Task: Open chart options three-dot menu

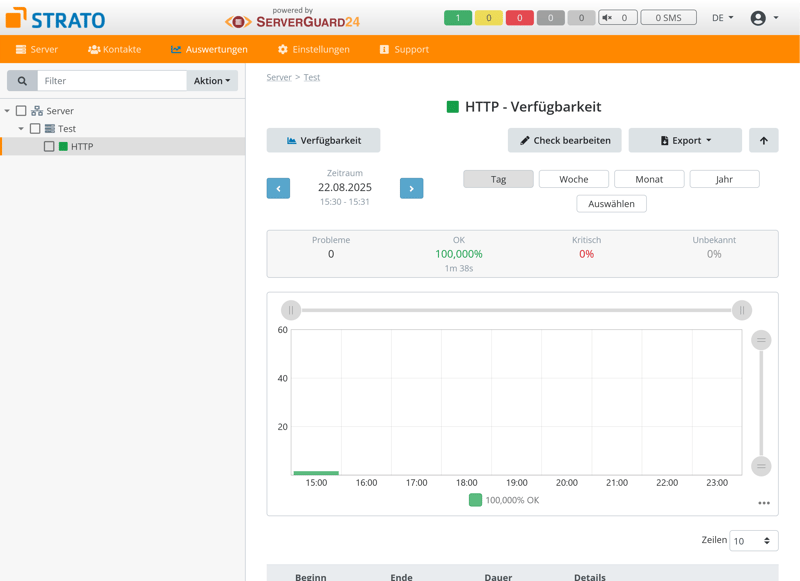Action: tap(764, 503)
